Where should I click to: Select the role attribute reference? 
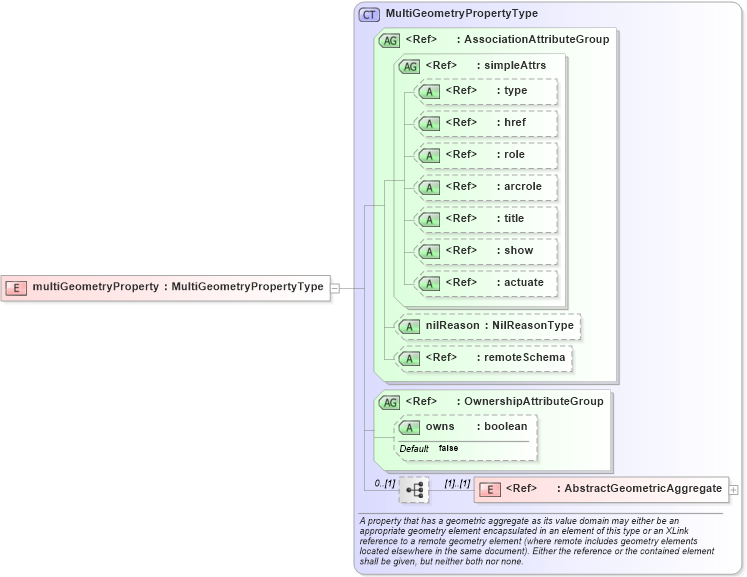point(485,154)
